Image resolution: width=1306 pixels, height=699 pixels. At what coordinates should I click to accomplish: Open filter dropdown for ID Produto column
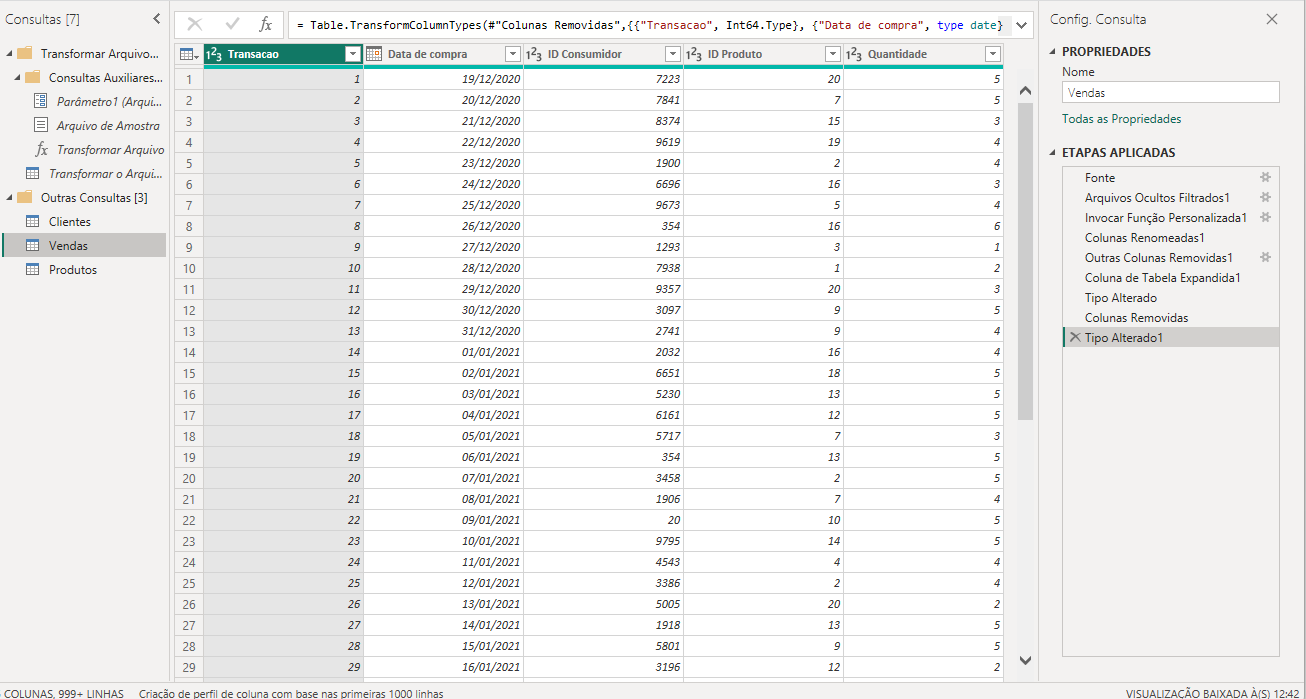tap(832, 54)
